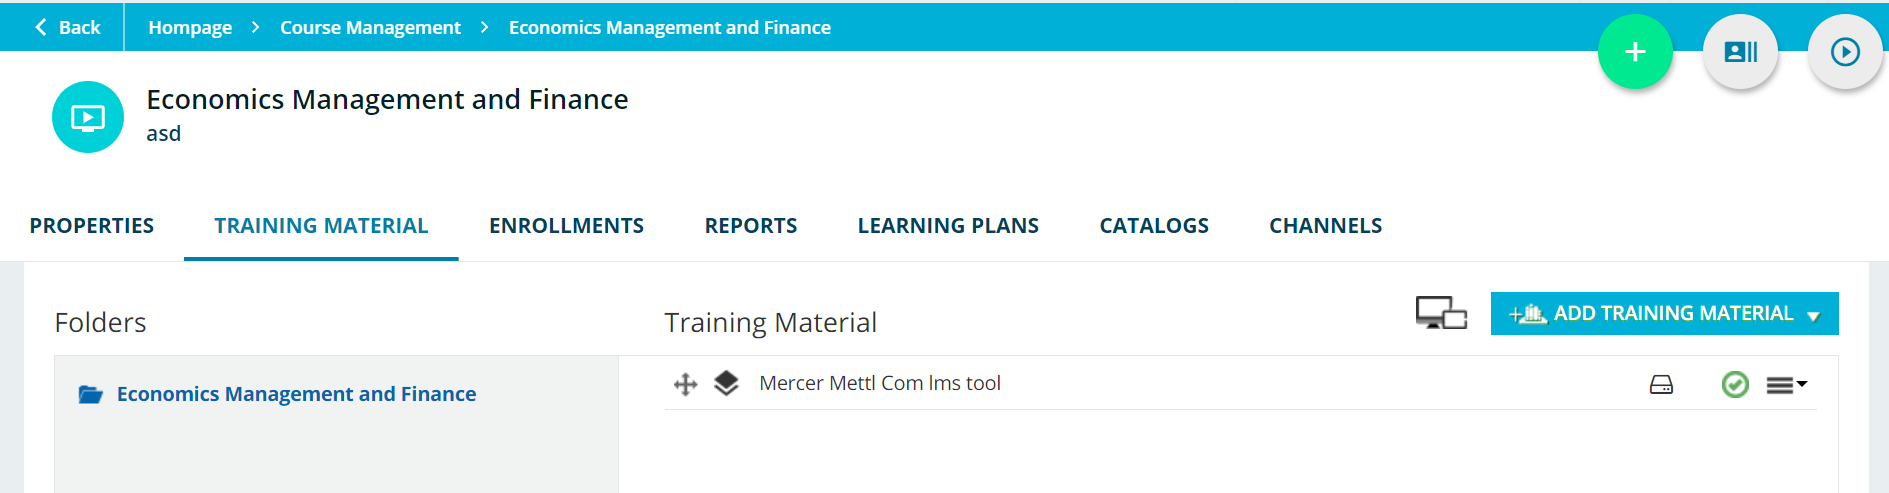
Task: Switch to the Enrollments tab
Action: (x=566, y=226)
